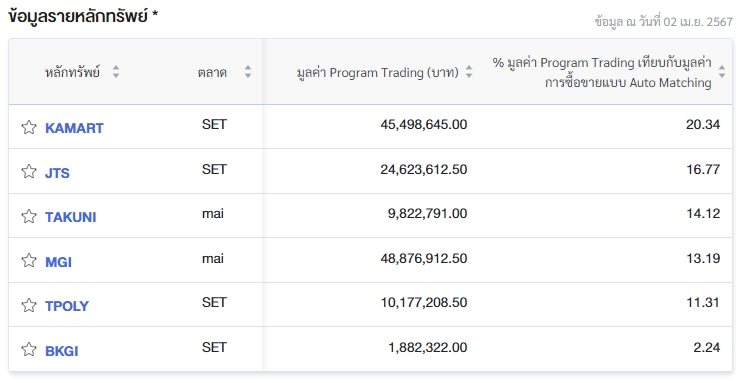742x383 pixels.
Task: Open TPOLY stock link
Action: pos(67,306)
